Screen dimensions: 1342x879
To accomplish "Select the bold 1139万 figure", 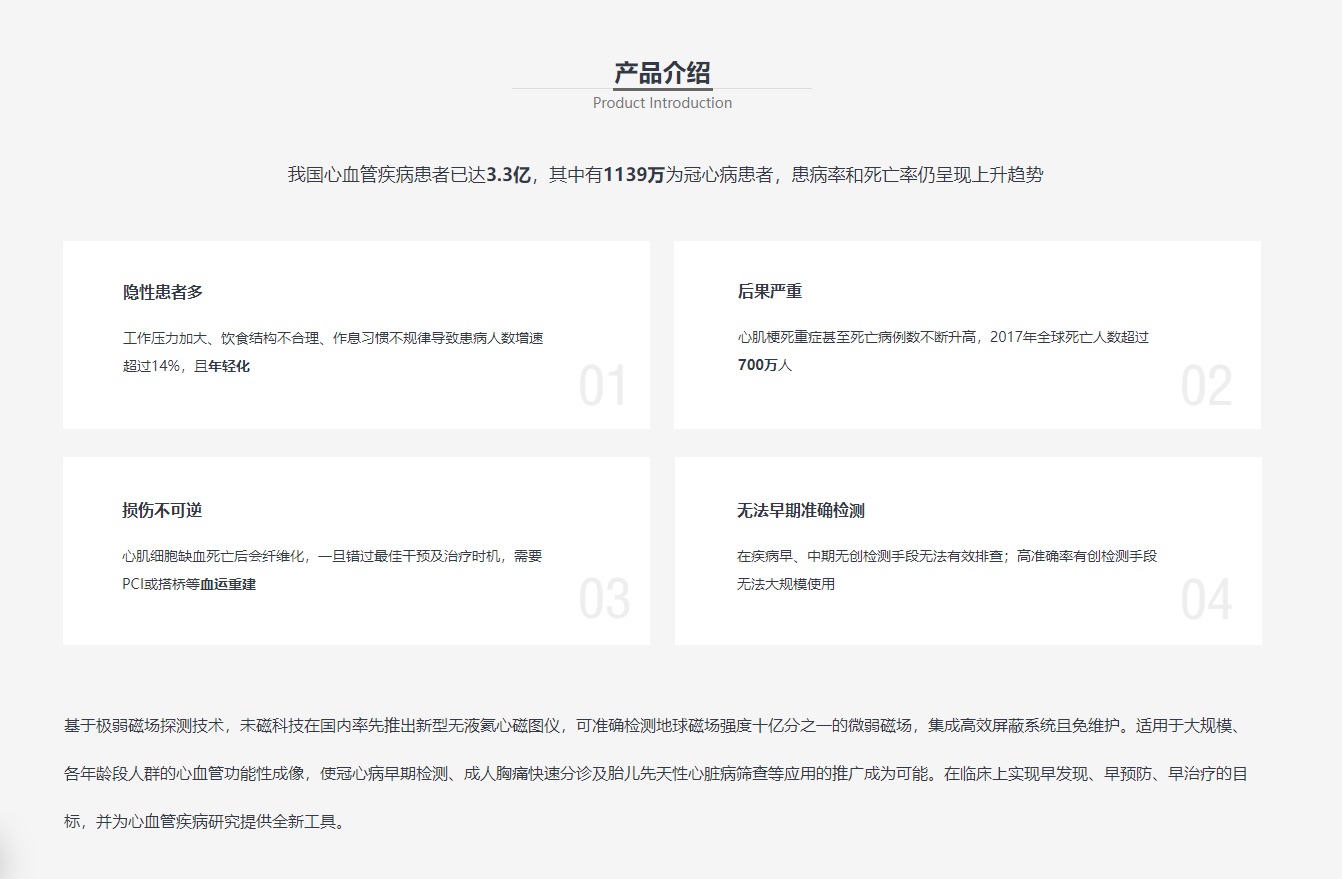I will click(x=634, y=175).
